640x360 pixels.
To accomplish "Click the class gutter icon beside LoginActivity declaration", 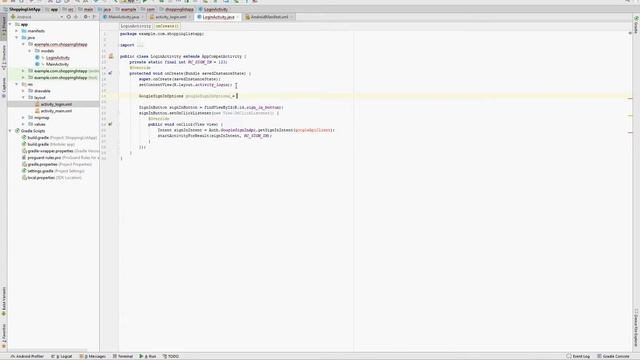I will pos(111,56).
